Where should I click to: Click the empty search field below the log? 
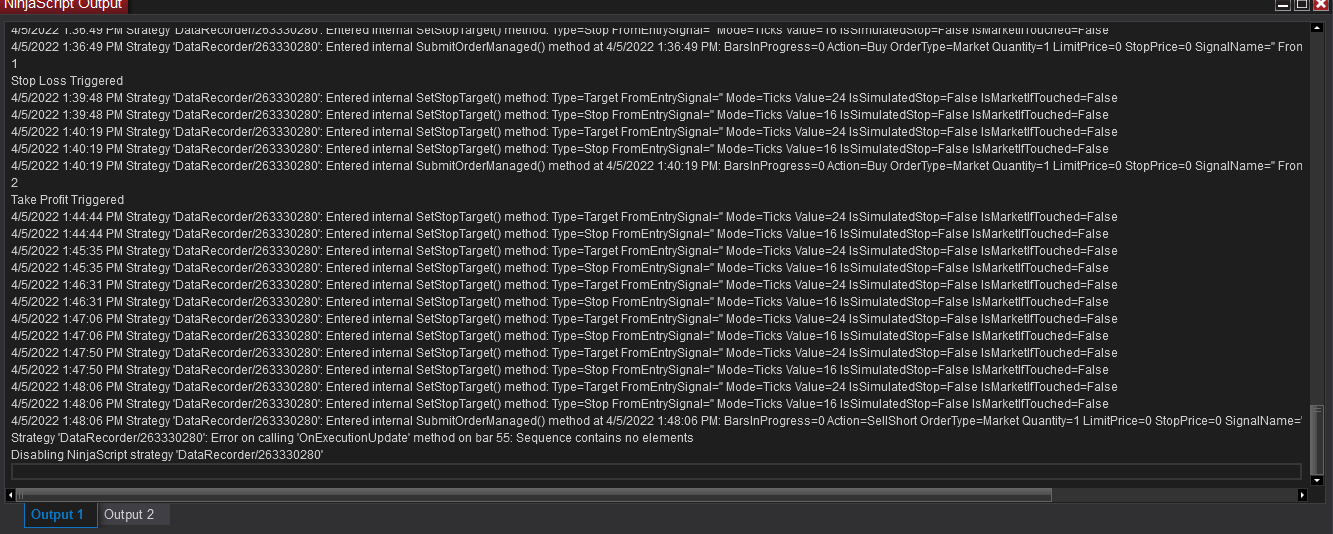coord(656,471)
